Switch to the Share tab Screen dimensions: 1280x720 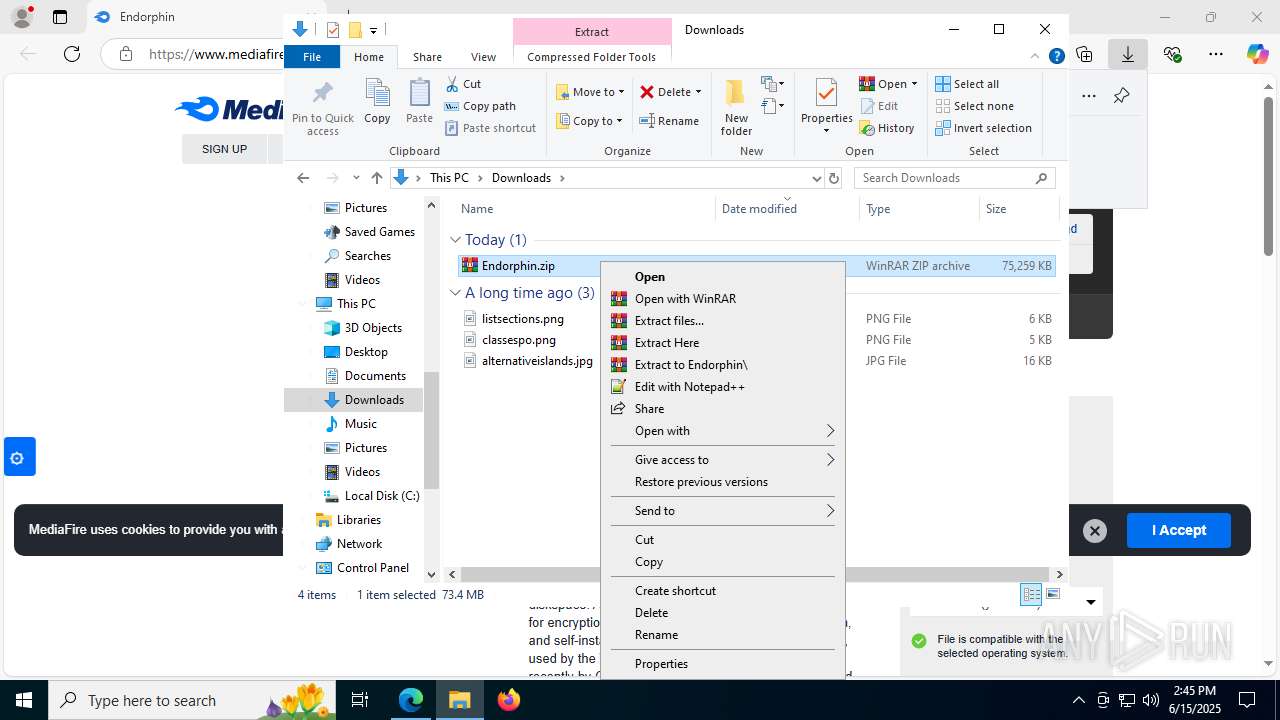point(427,57)
